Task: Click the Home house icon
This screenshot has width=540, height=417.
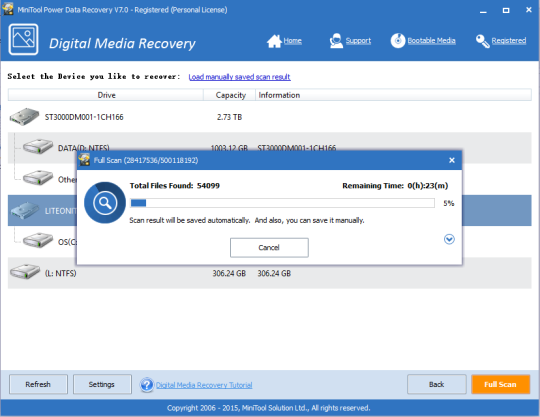Action: pos(274,41)
